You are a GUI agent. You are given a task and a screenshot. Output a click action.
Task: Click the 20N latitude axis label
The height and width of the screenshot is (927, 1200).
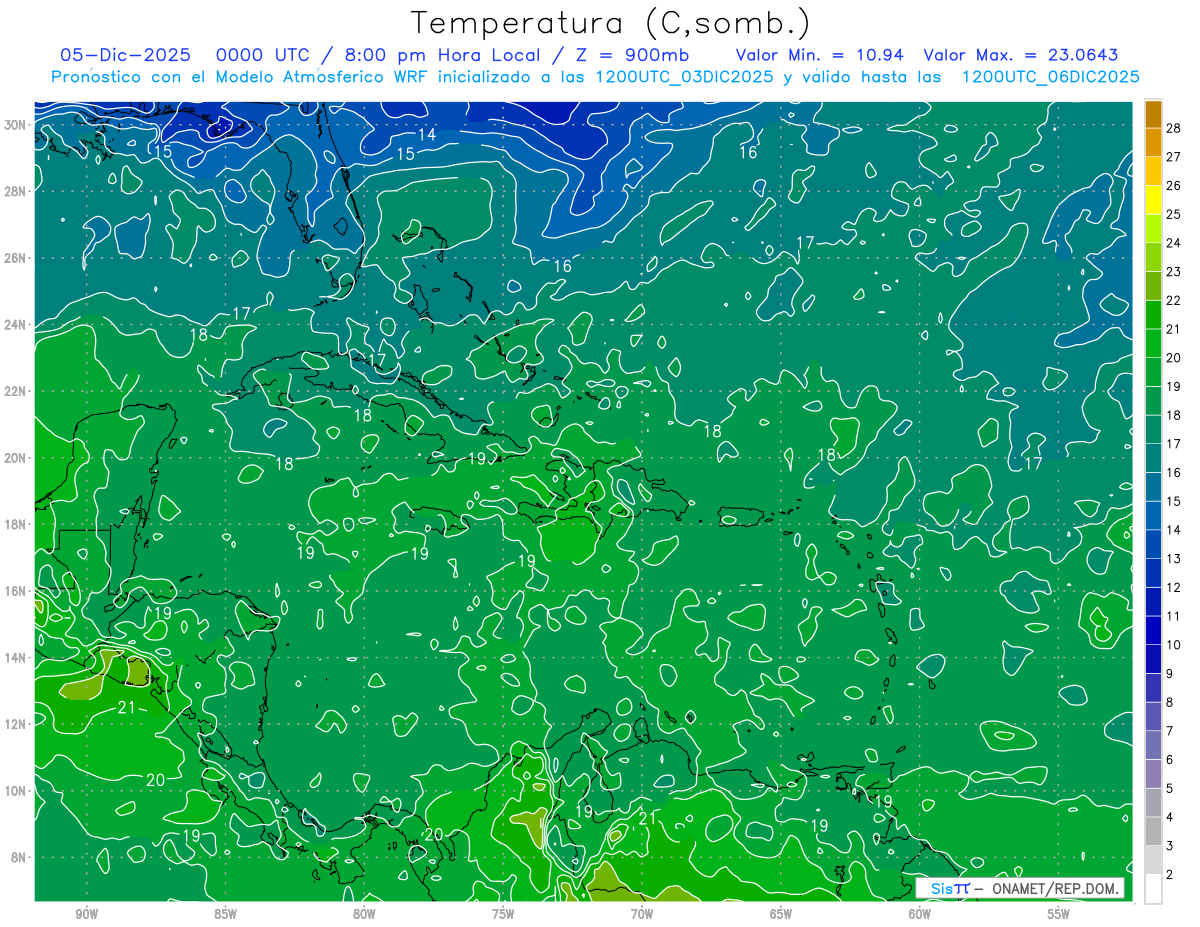pyautogui.click(x=17, y=457)
